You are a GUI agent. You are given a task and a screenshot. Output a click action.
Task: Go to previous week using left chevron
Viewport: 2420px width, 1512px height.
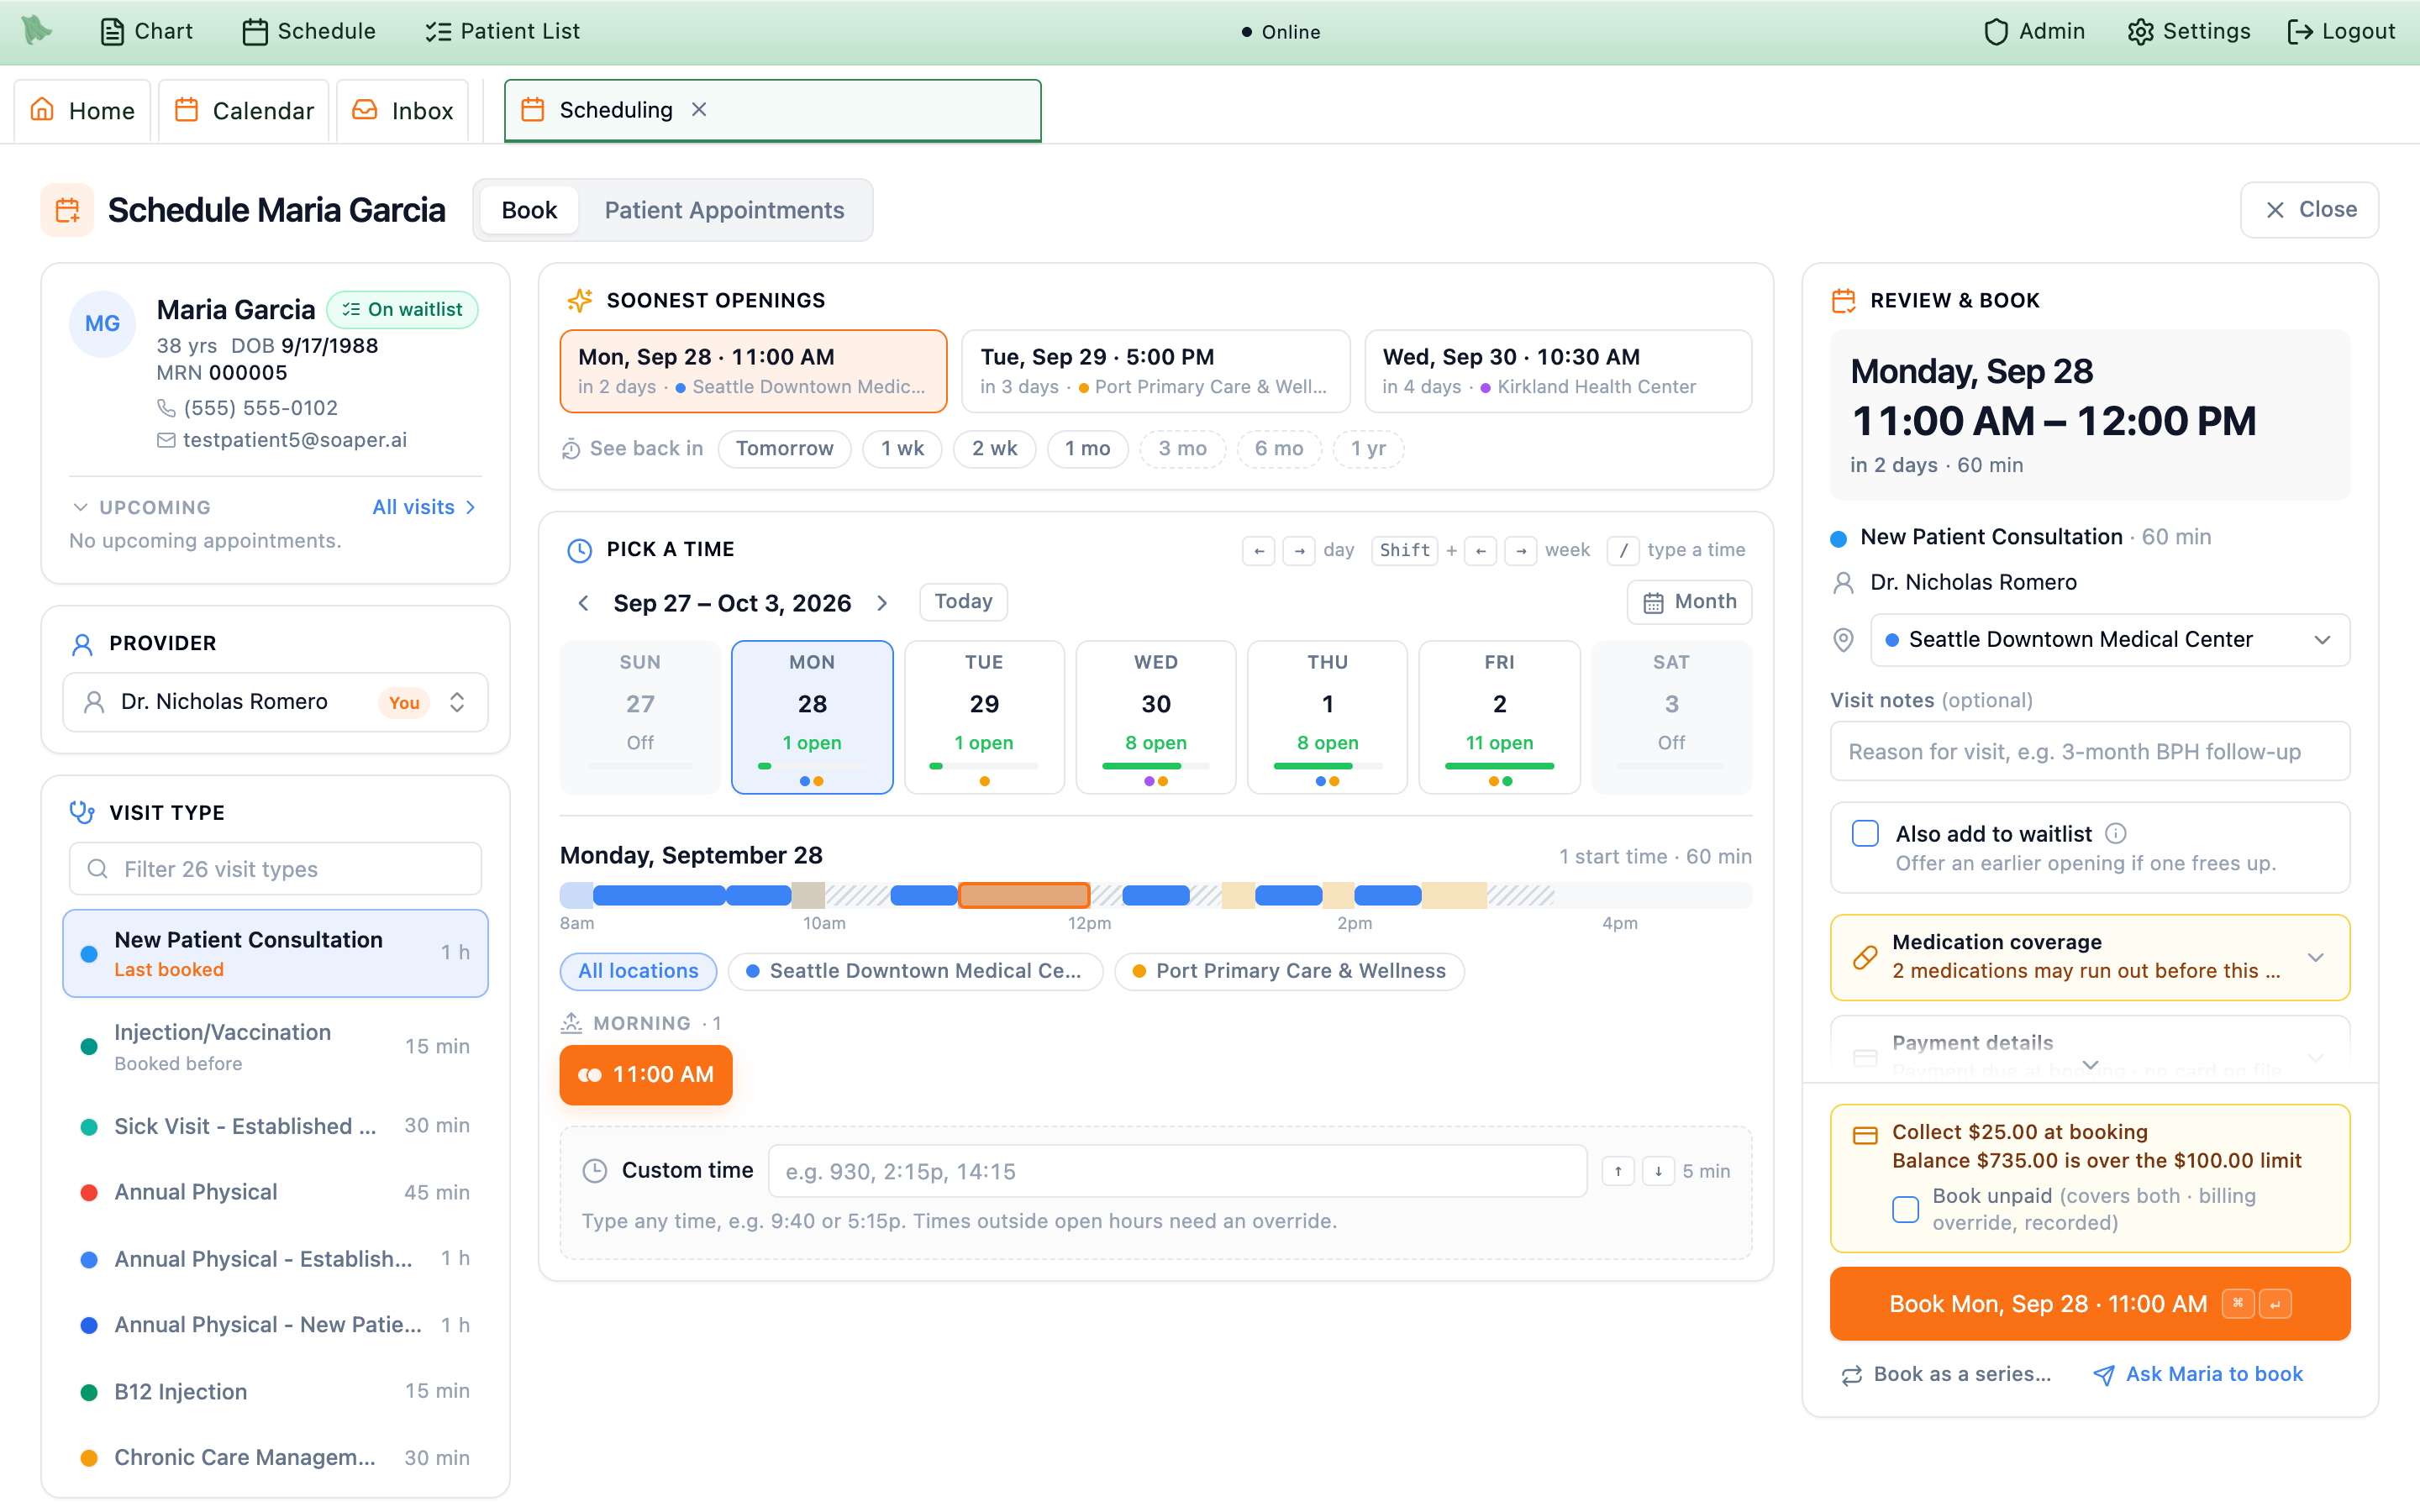coord(584,603)
